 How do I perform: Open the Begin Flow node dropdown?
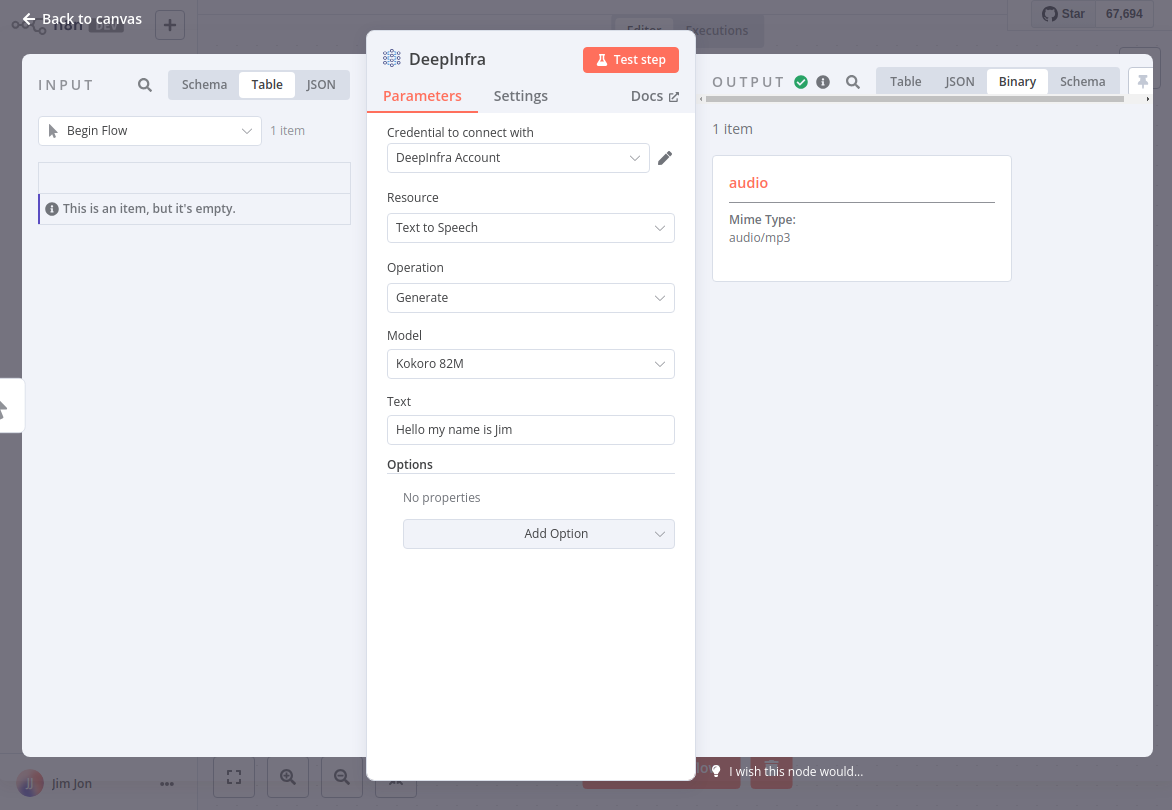[x=149, y=131]
